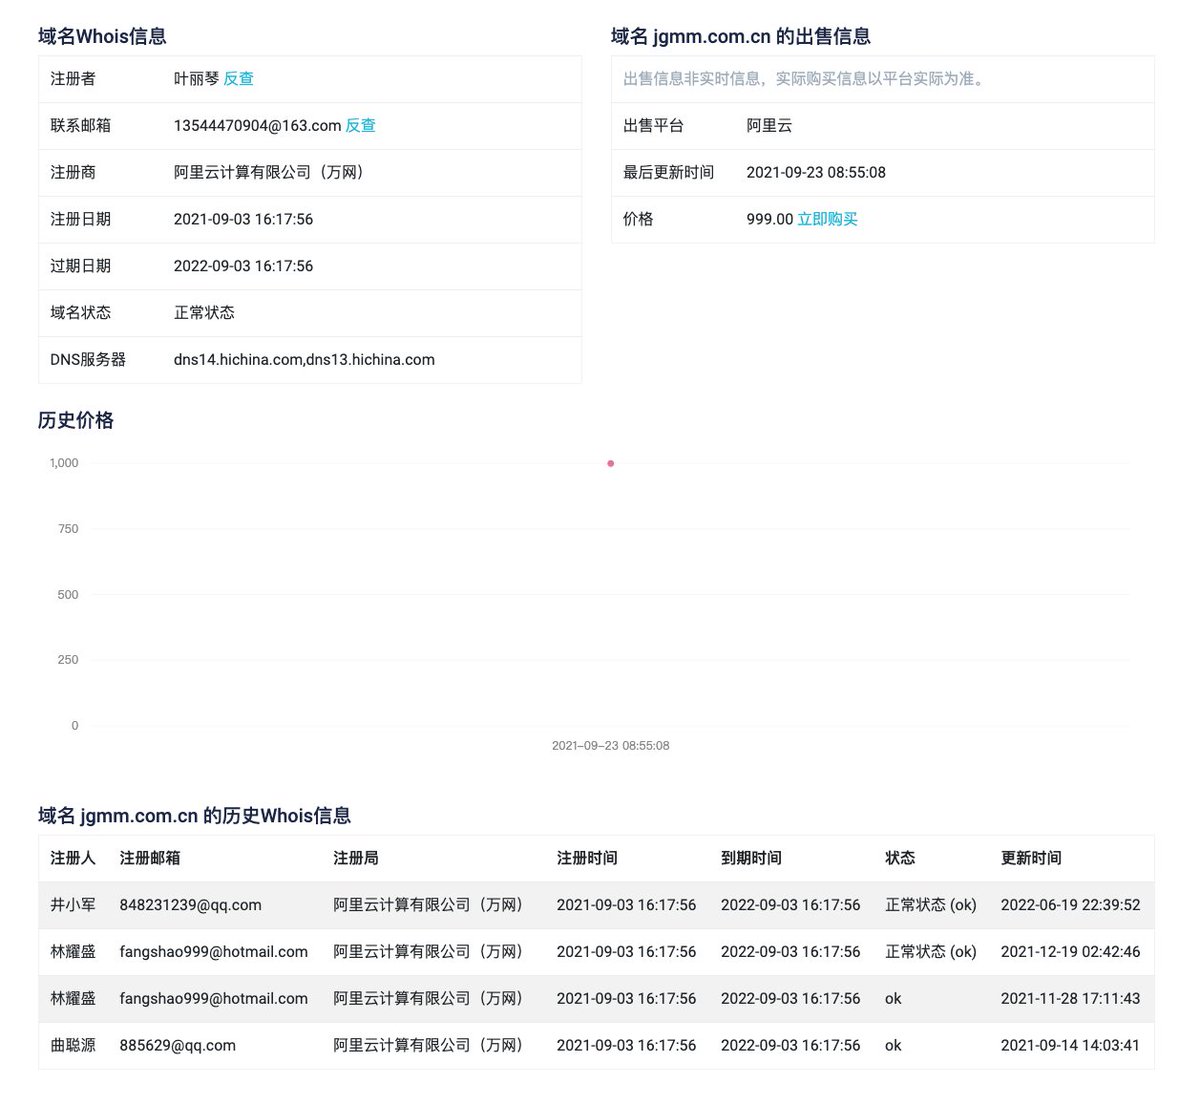This screenshot has width=1200, height=1105.
Task: Click the 最后更新时间 field label
Action: 668,172
